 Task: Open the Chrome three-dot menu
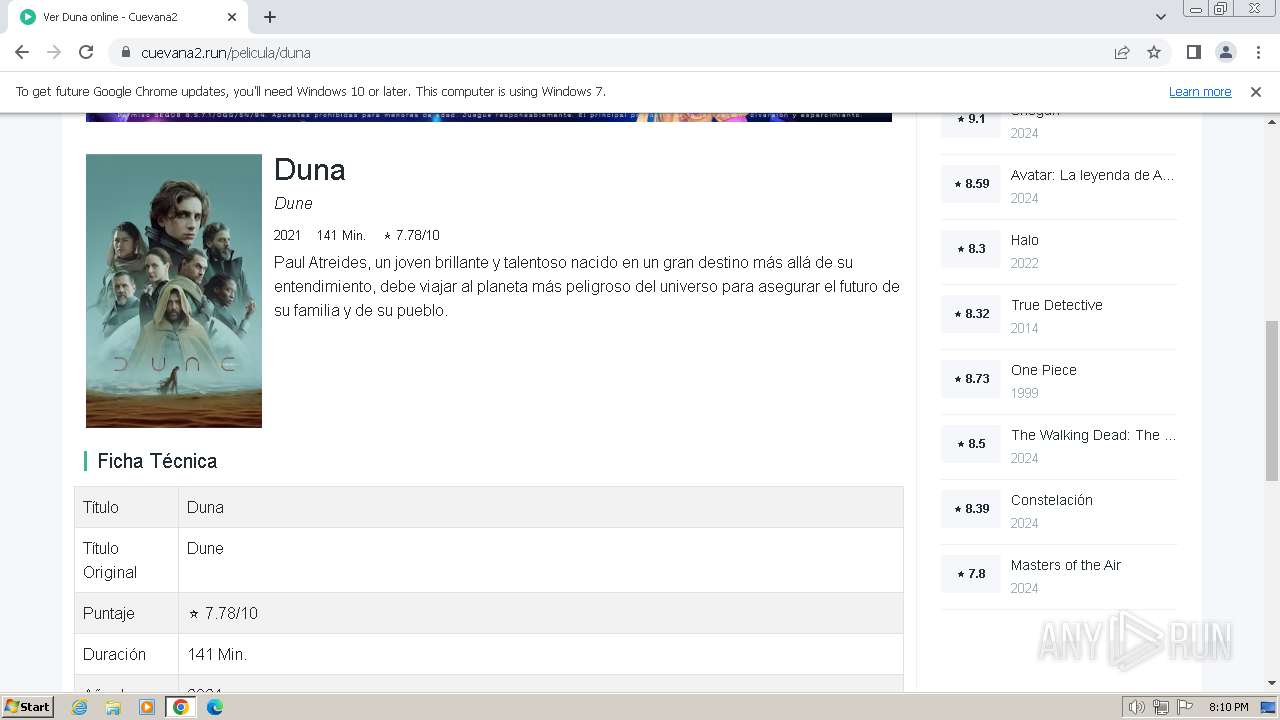(x=1258, y=52)
